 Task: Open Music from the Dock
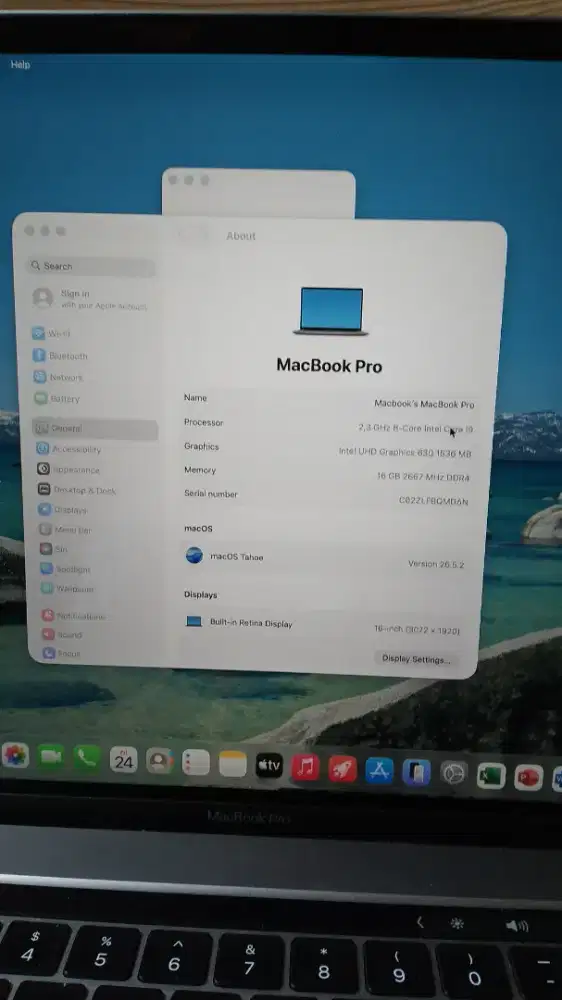[x=306, y=768]
